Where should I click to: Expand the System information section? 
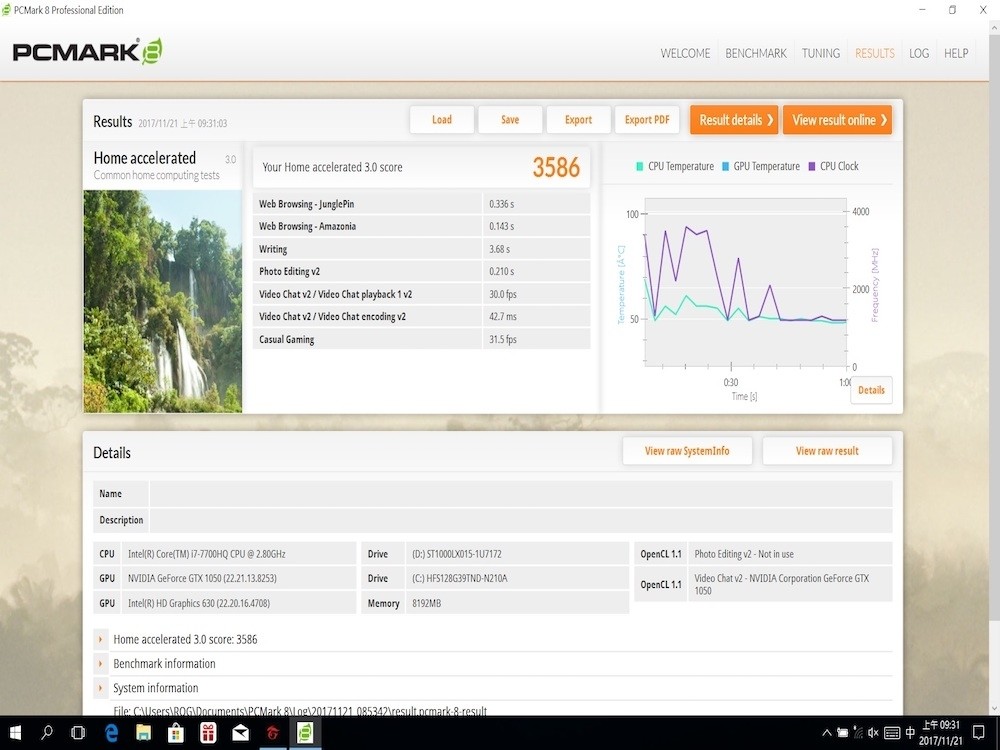tap(155, 688)
